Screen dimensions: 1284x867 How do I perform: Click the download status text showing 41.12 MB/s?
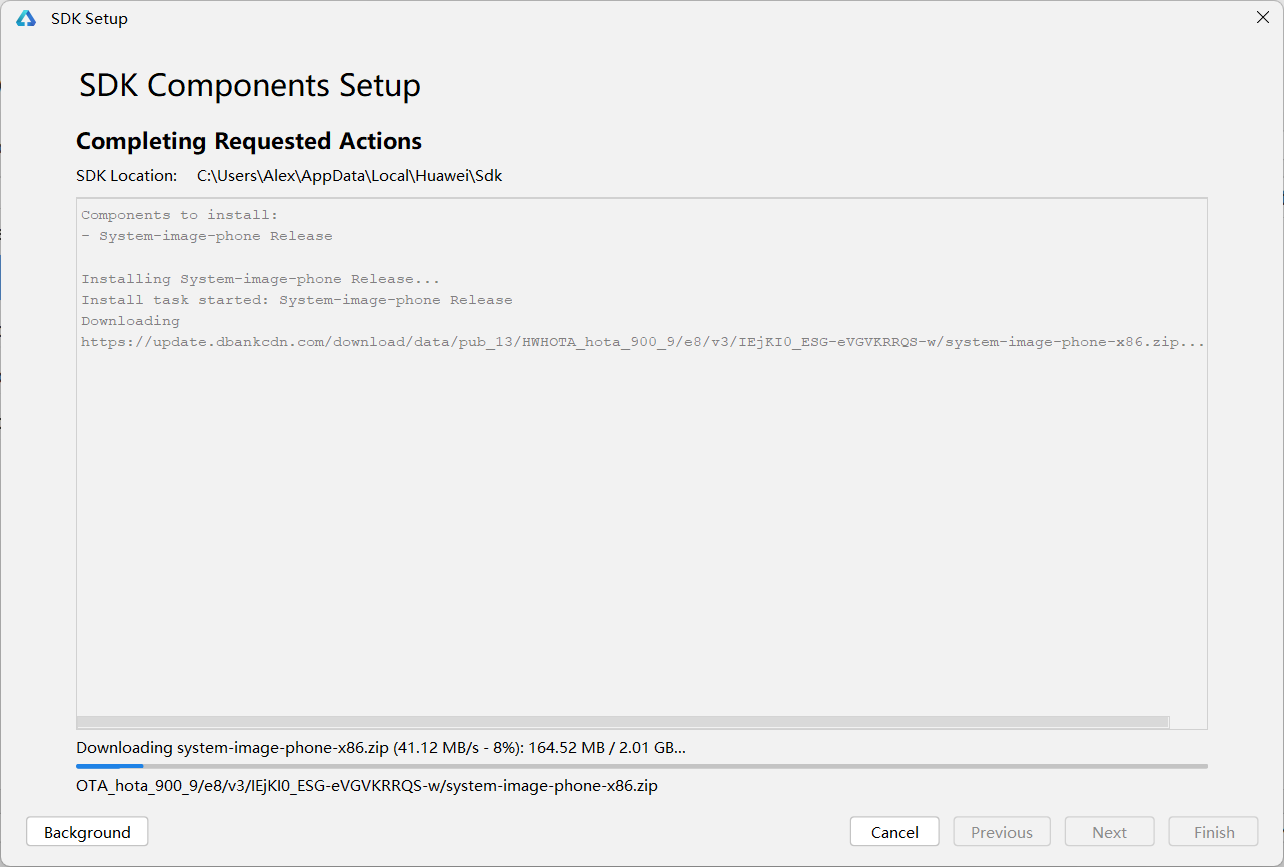click(x=381, y=747)
